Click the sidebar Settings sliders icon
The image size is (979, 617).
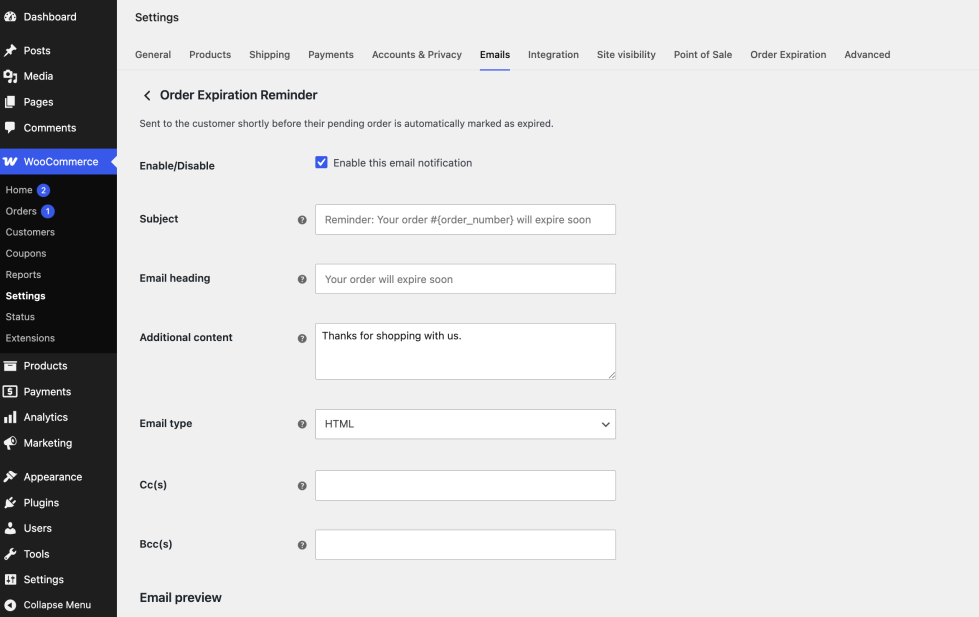pos(10,580)
